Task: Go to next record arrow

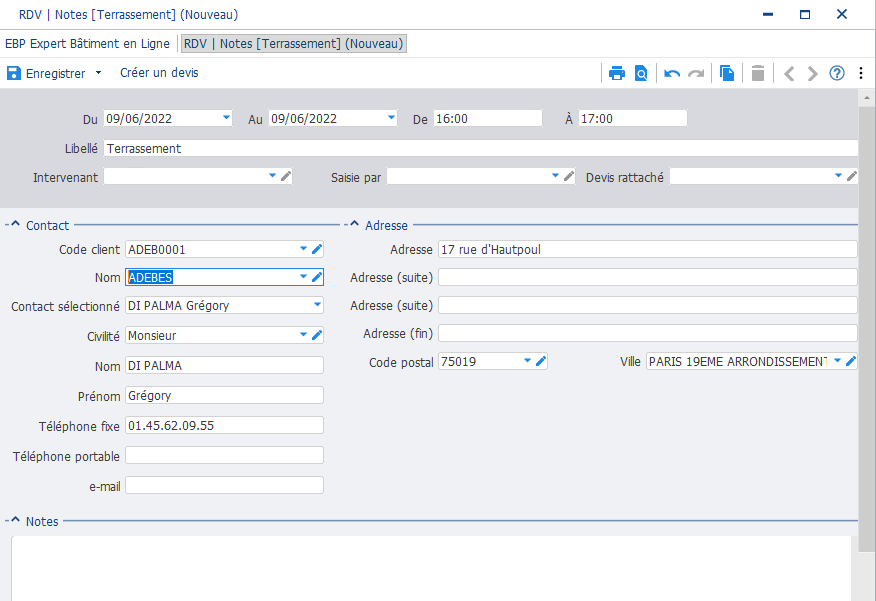Action: coord(812,73)
